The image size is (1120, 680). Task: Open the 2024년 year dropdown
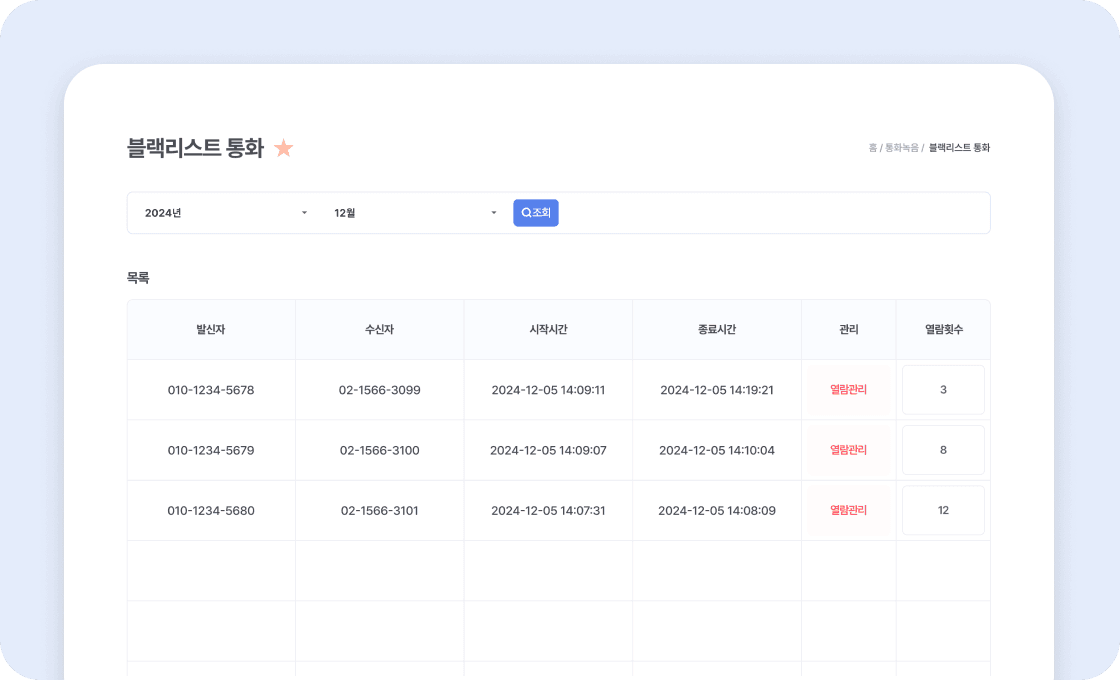pyautogui.click(x=226, y=213)
